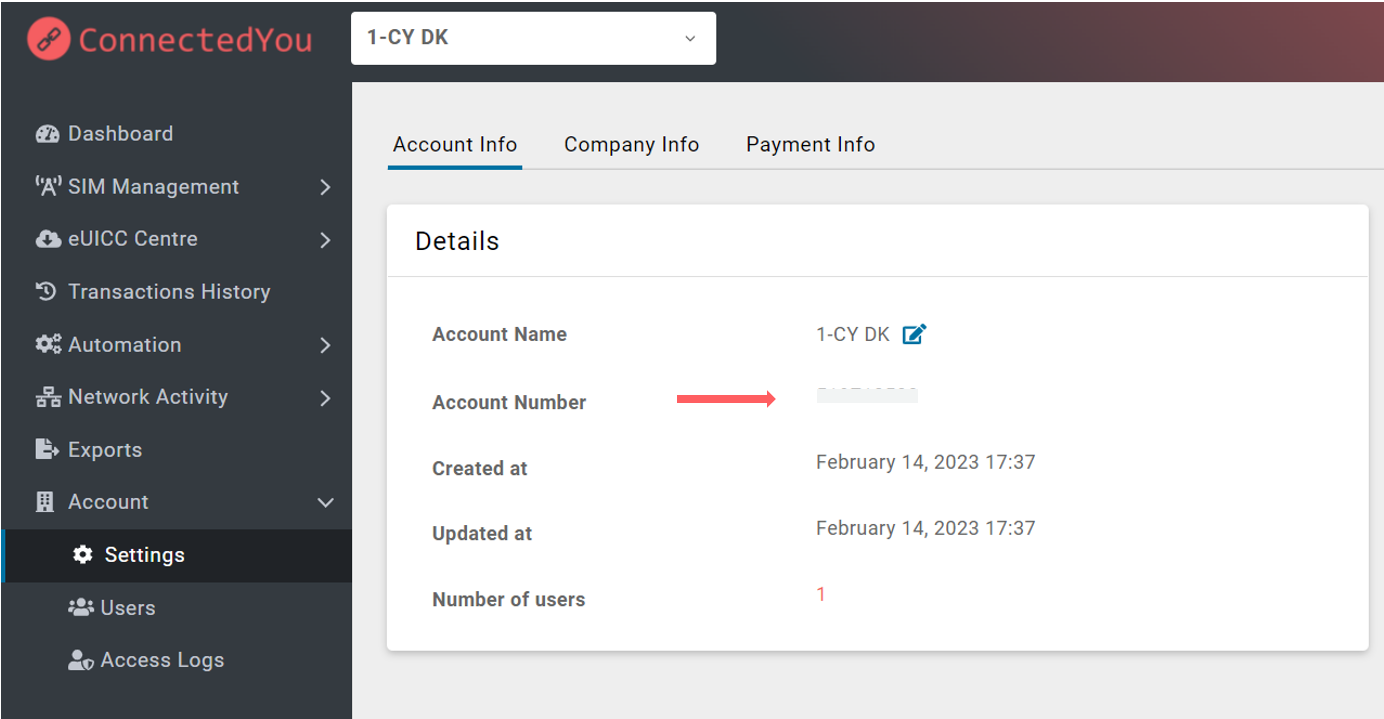Click the number of users value

point(821,595)
